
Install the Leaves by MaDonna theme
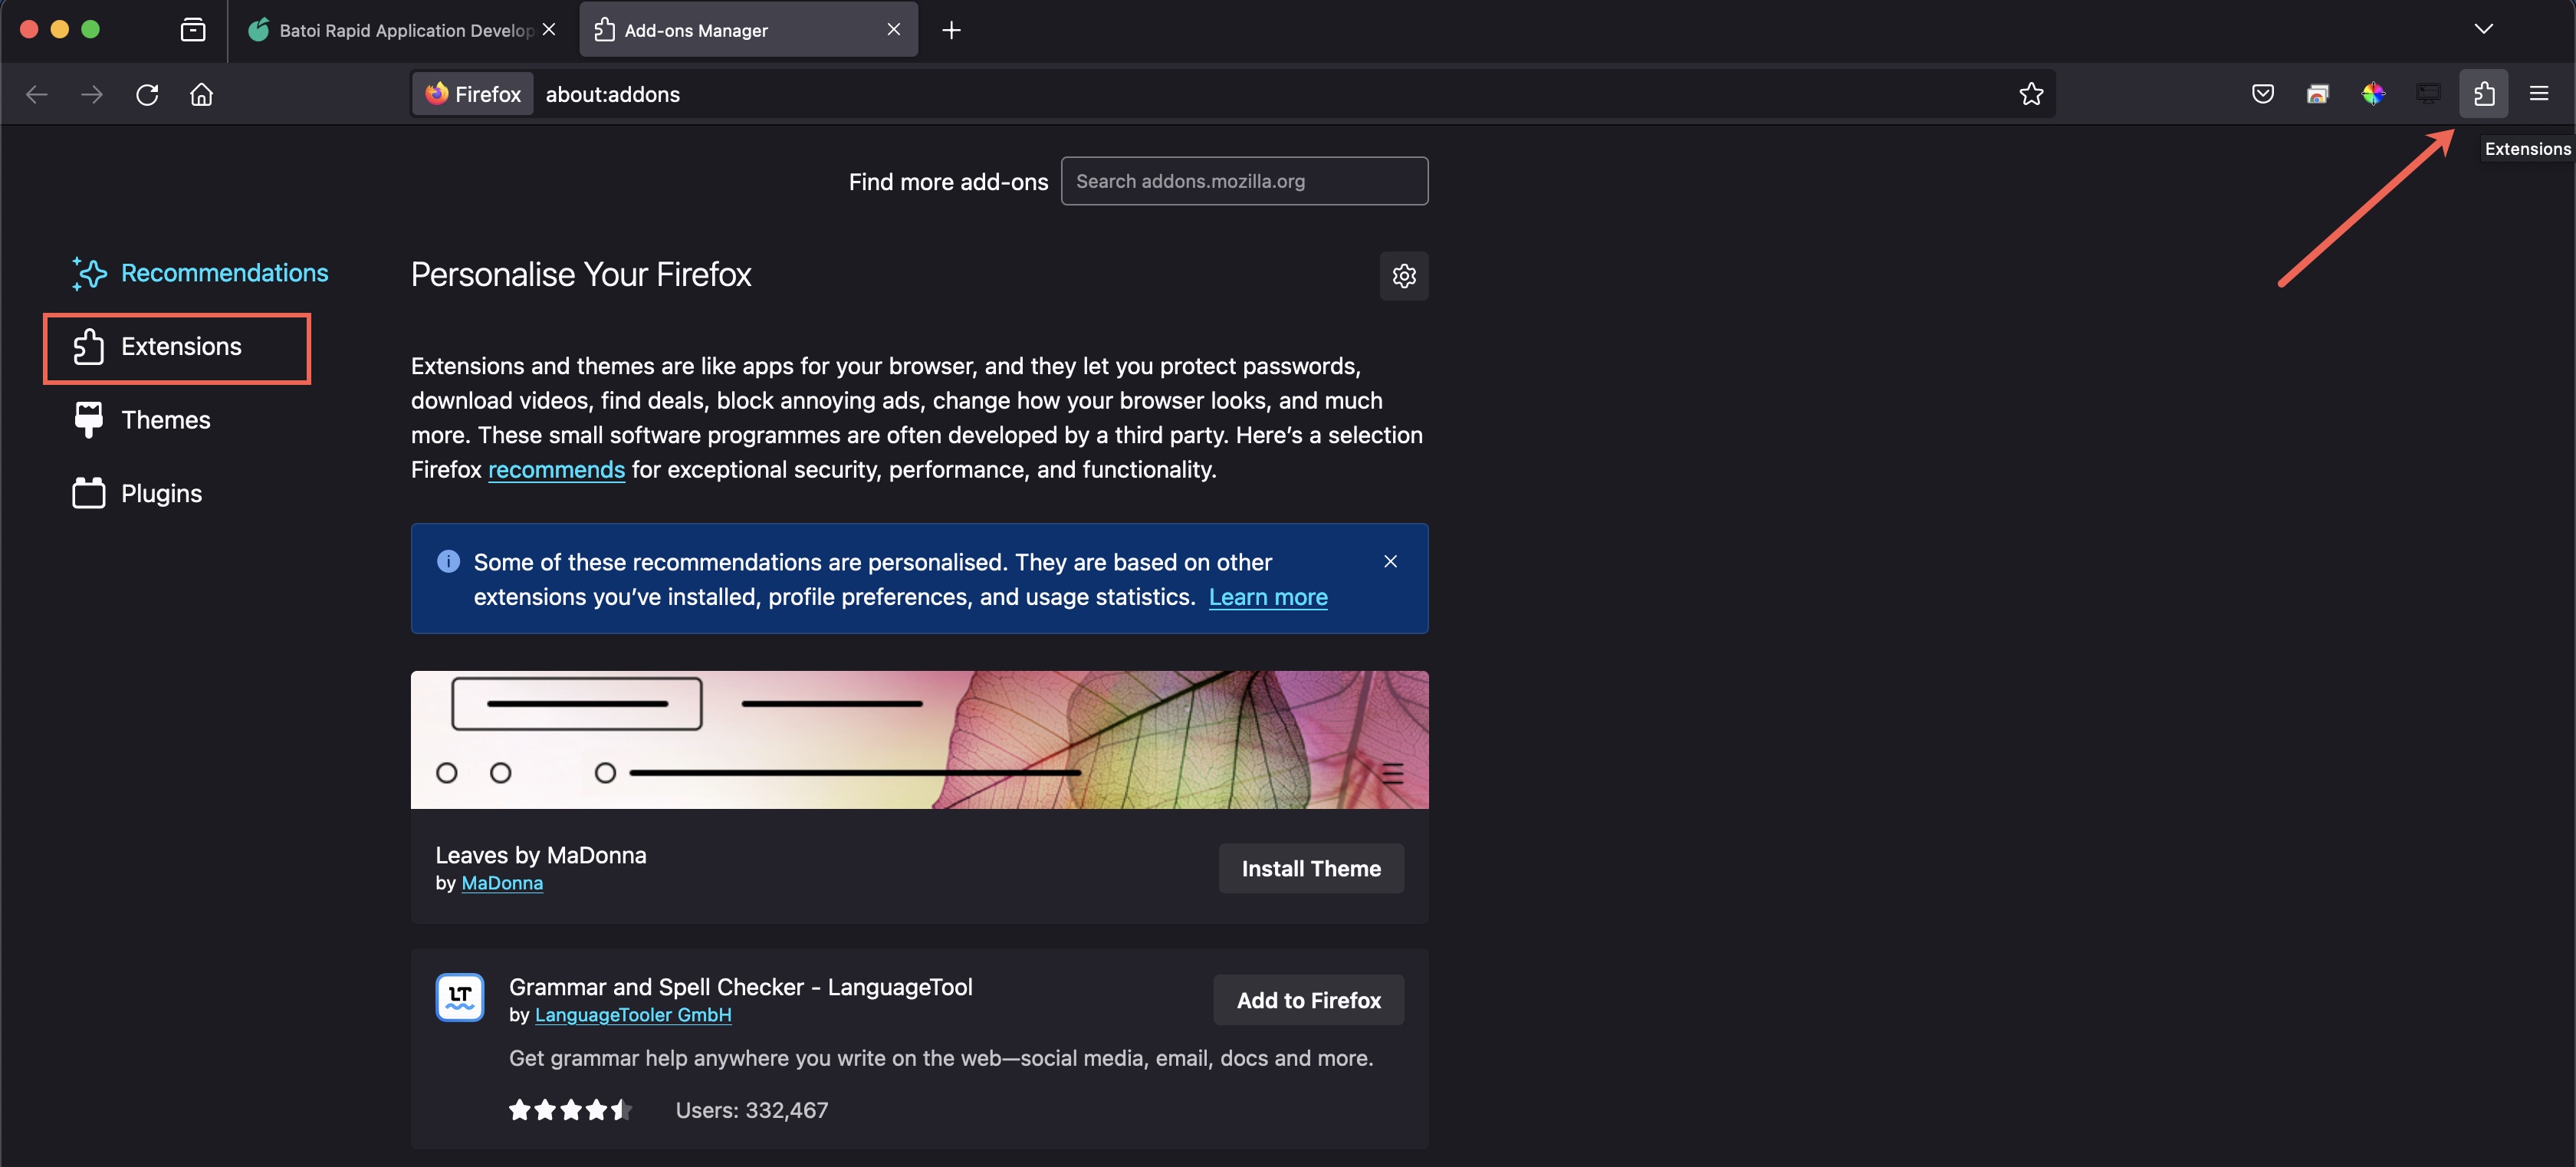coord(1311,869)
